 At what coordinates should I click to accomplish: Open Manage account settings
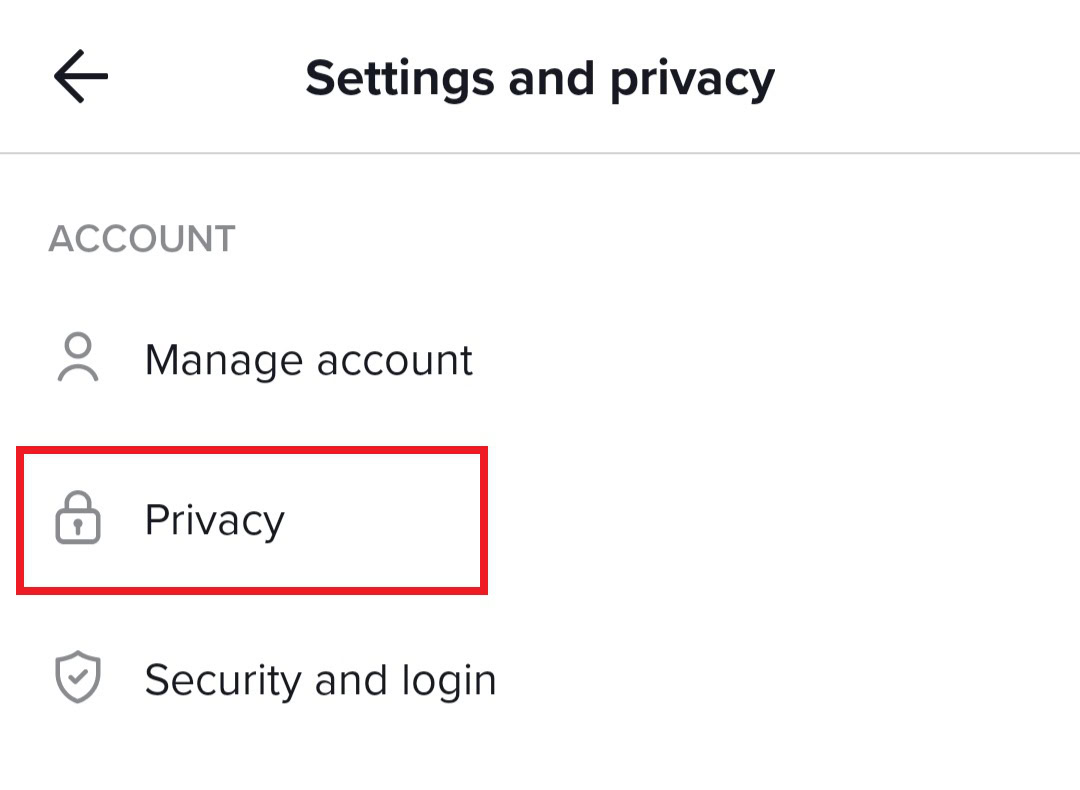308,360
